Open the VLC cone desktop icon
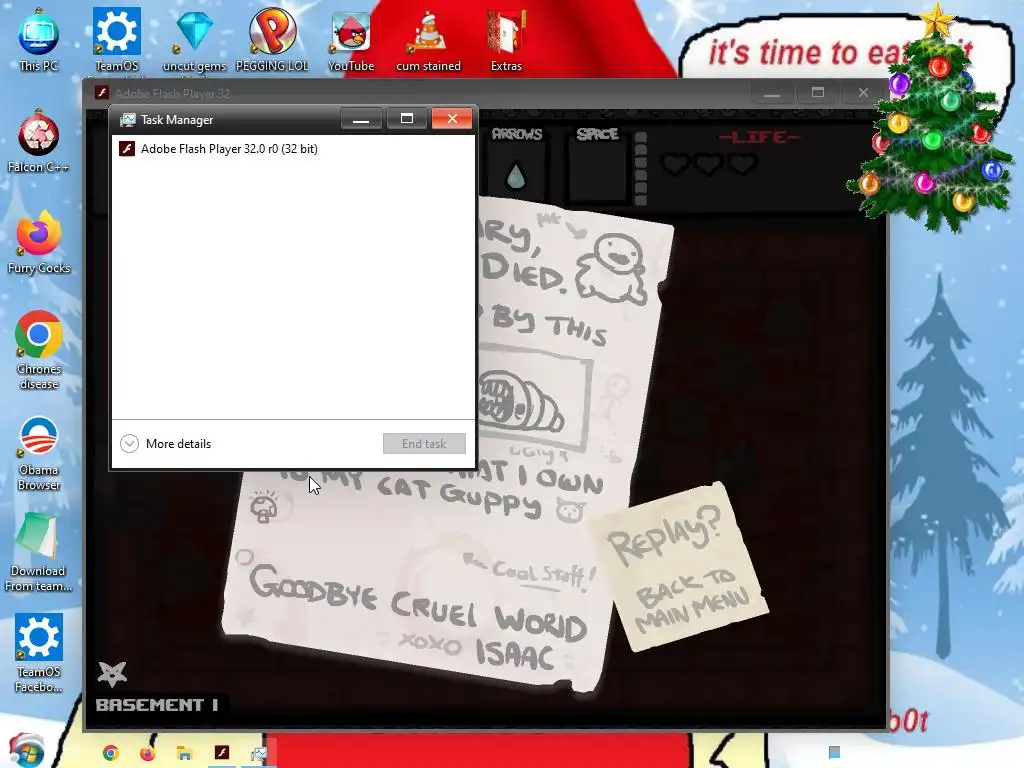This screenshot has height=768, width=1024. (x=428, y=39)
